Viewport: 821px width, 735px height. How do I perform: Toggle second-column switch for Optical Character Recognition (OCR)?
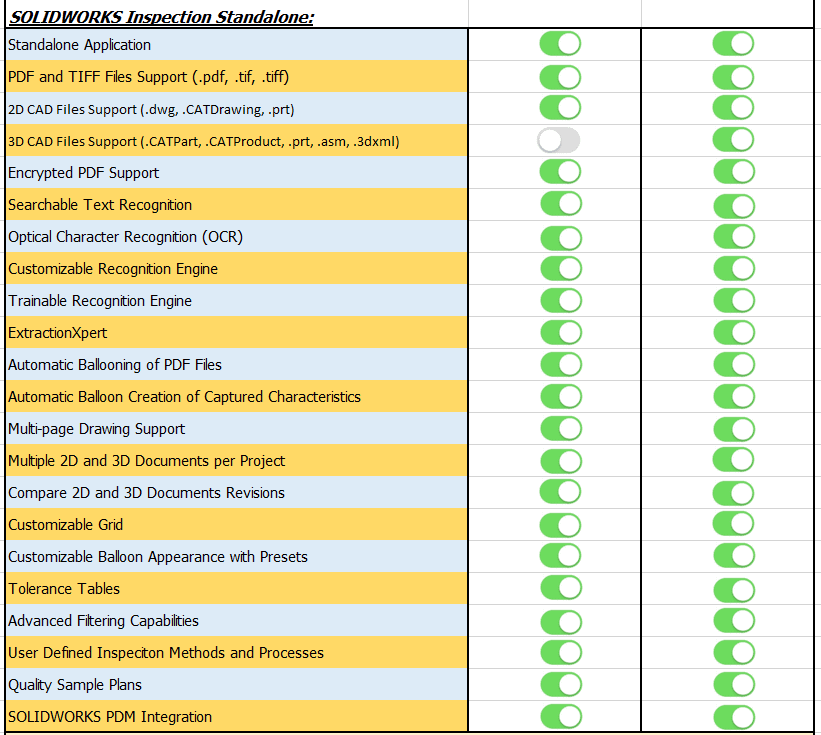[x=734, y=237]
